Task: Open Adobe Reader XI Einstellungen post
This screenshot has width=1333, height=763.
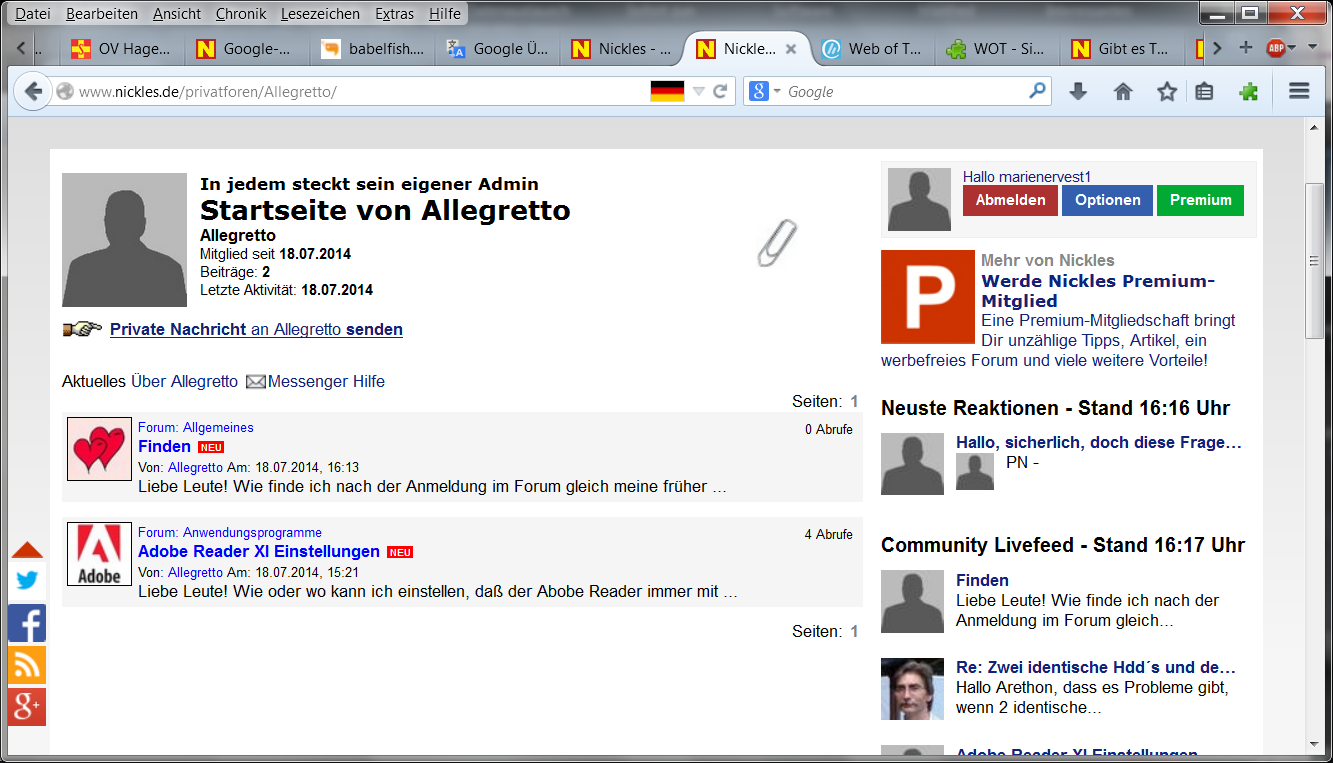Action: pos(259,552)
